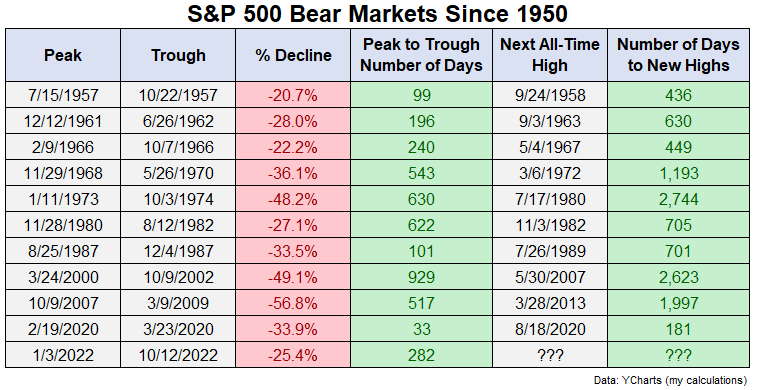Select the ??? Next All-Time High cell
Screen dimensions: 757x390
coord(550,355)
